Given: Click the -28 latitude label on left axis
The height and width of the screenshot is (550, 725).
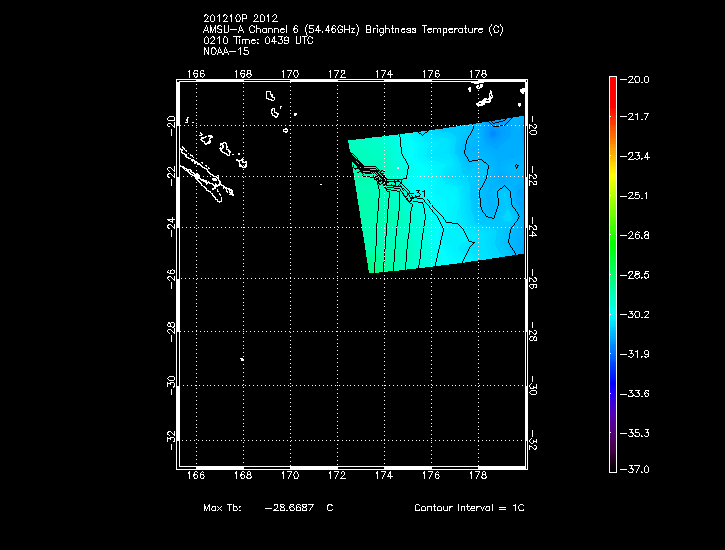Looking at the screenshot, I should [169, 328].
